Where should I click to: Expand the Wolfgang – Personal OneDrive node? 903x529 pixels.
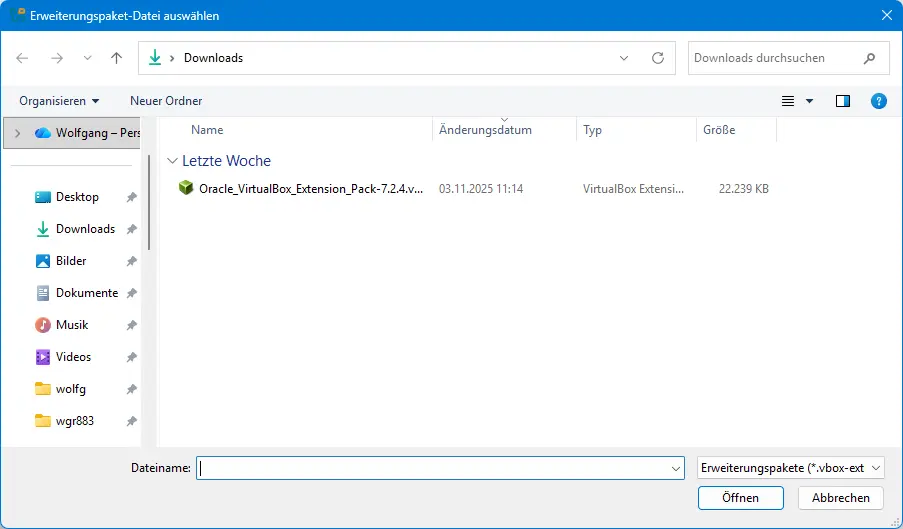coord(17,133)
